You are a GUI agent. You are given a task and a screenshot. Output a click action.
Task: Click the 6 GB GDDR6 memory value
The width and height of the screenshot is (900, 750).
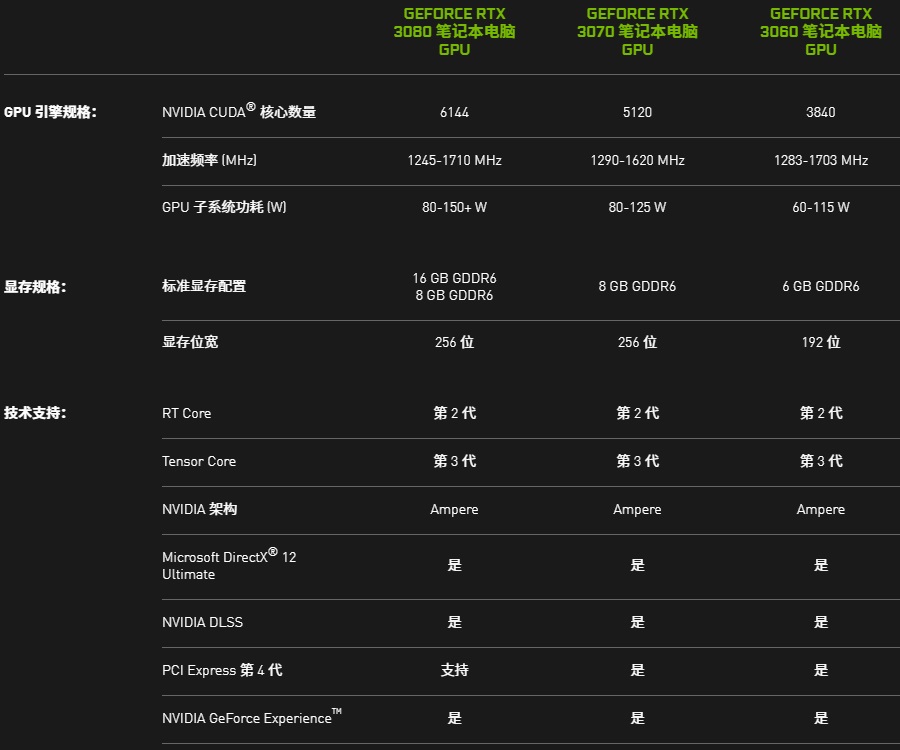pos(821,286)
